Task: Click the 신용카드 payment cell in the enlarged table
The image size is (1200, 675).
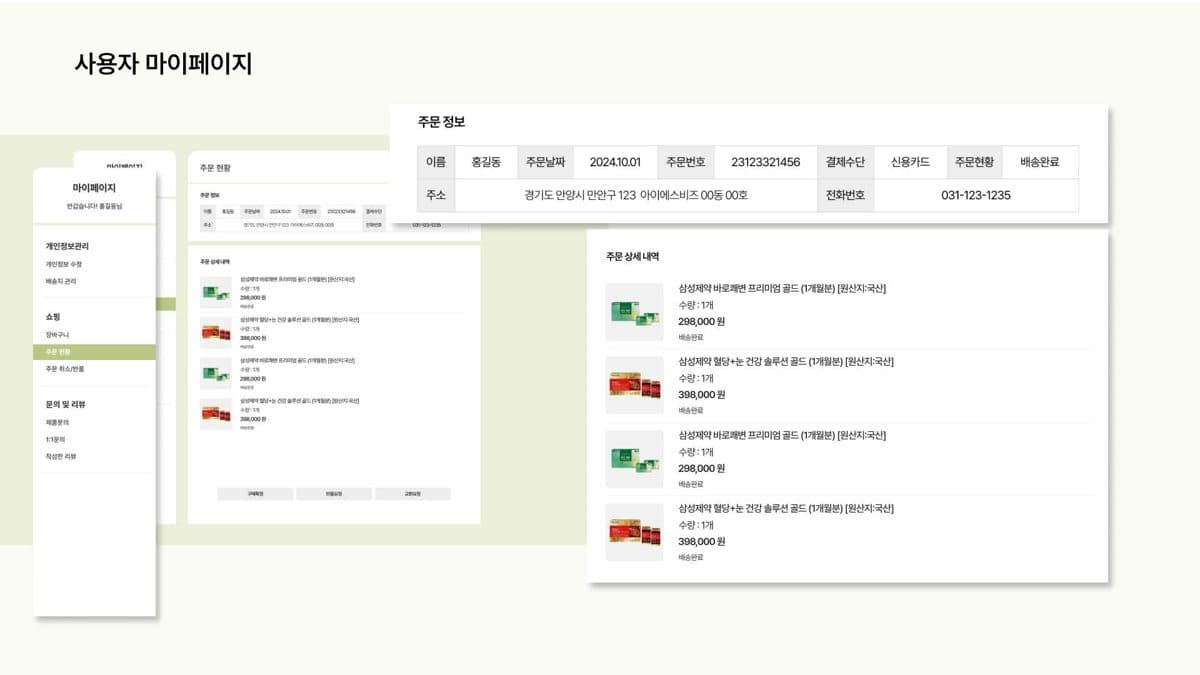Action: click(910, 162)
